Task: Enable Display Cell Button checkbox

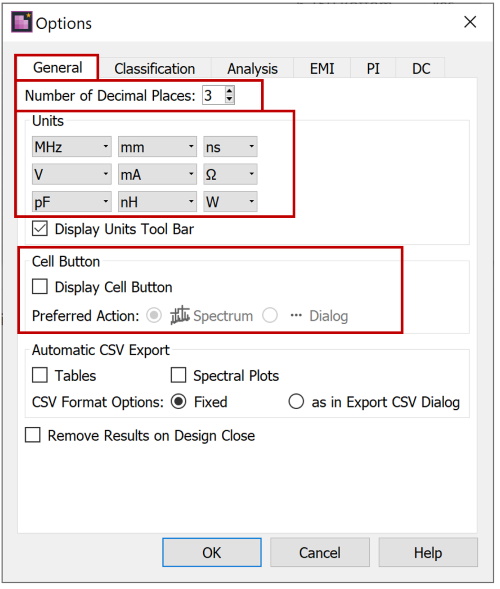Action: 40,288
